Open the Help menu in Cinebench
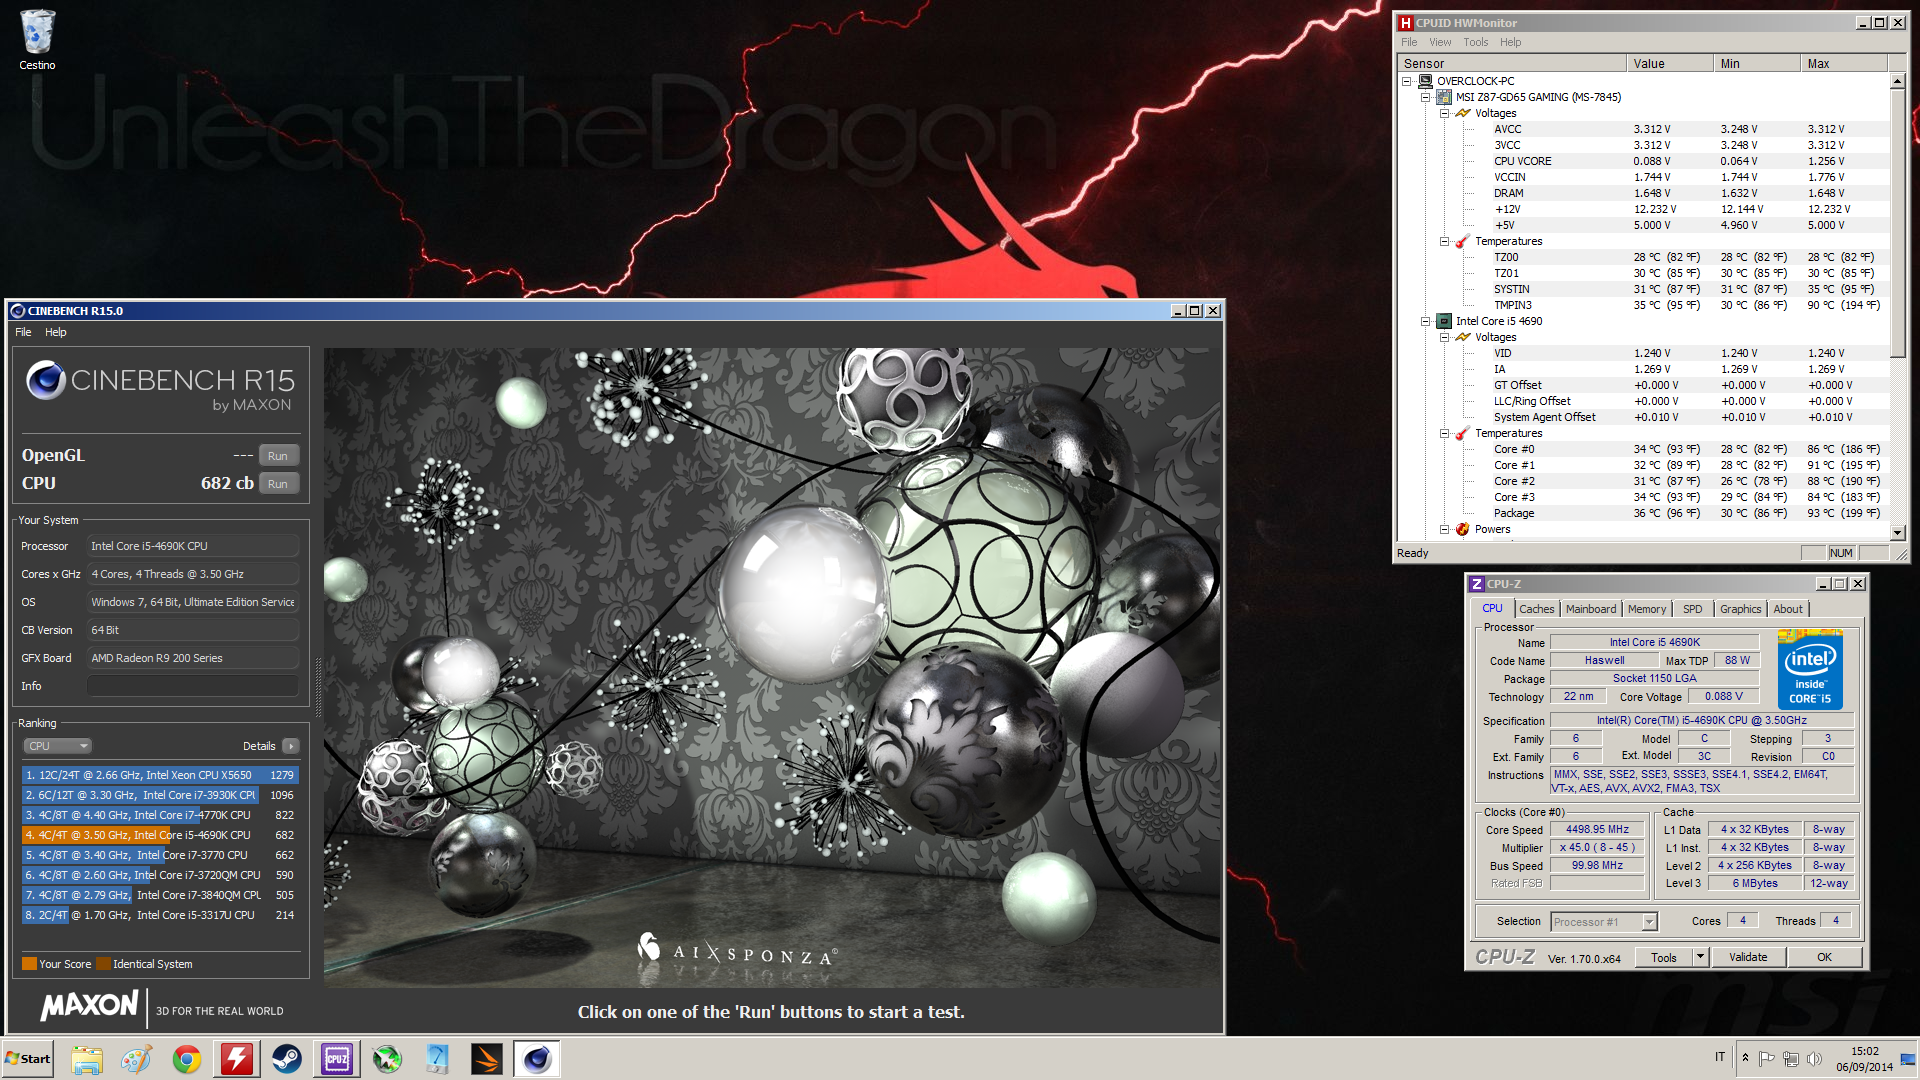The height and width of the screenshot is (1080, 1920). 56,332
